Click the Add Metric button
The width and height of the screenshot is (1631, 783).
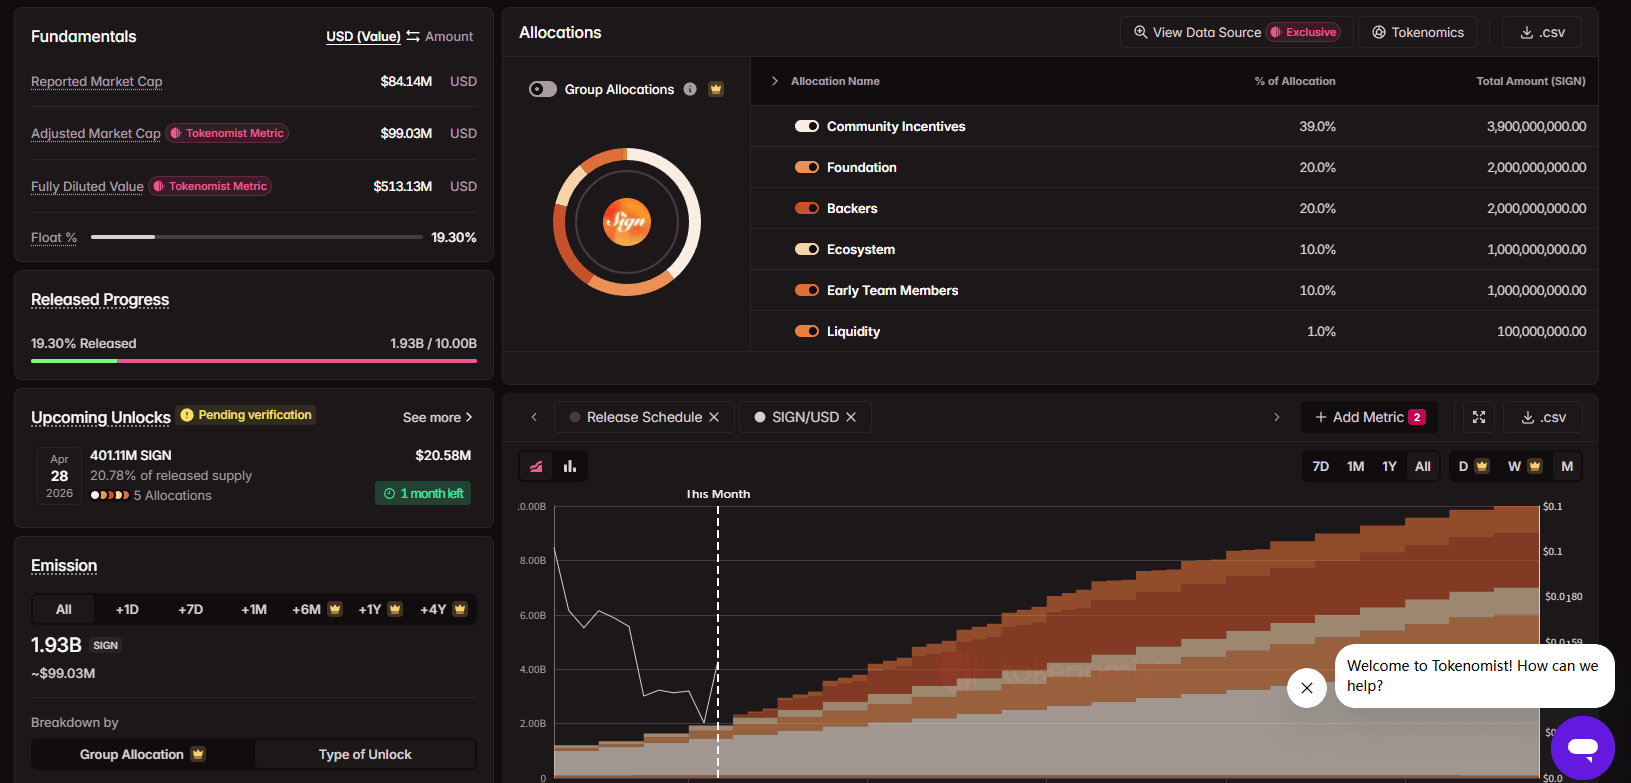[1369, 417]
